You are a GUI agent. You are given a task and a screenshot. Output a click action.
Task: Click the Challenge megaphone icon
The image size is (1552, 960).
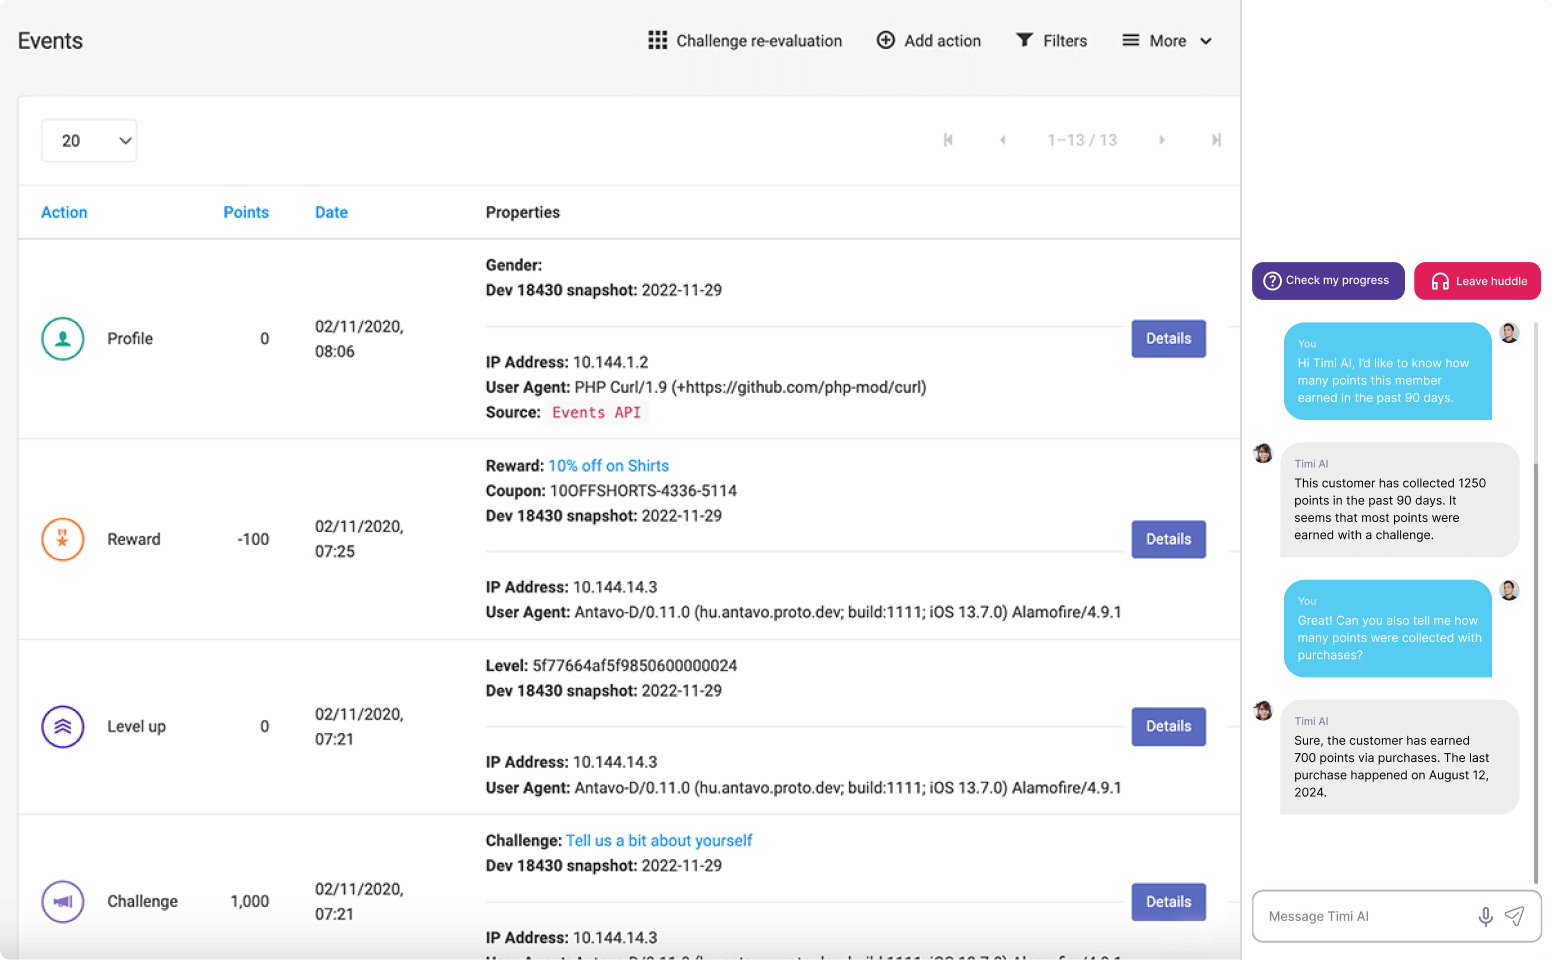tap(62, 901)
